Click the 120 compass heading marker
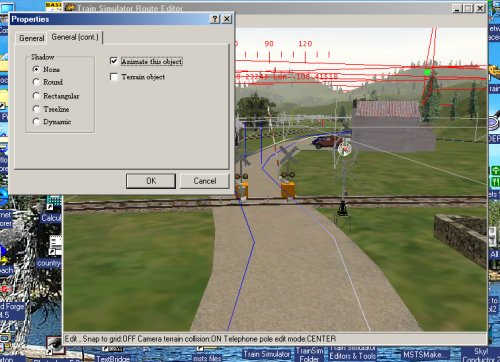Screen dimensions: 500x362 click(x=305, y=44)
